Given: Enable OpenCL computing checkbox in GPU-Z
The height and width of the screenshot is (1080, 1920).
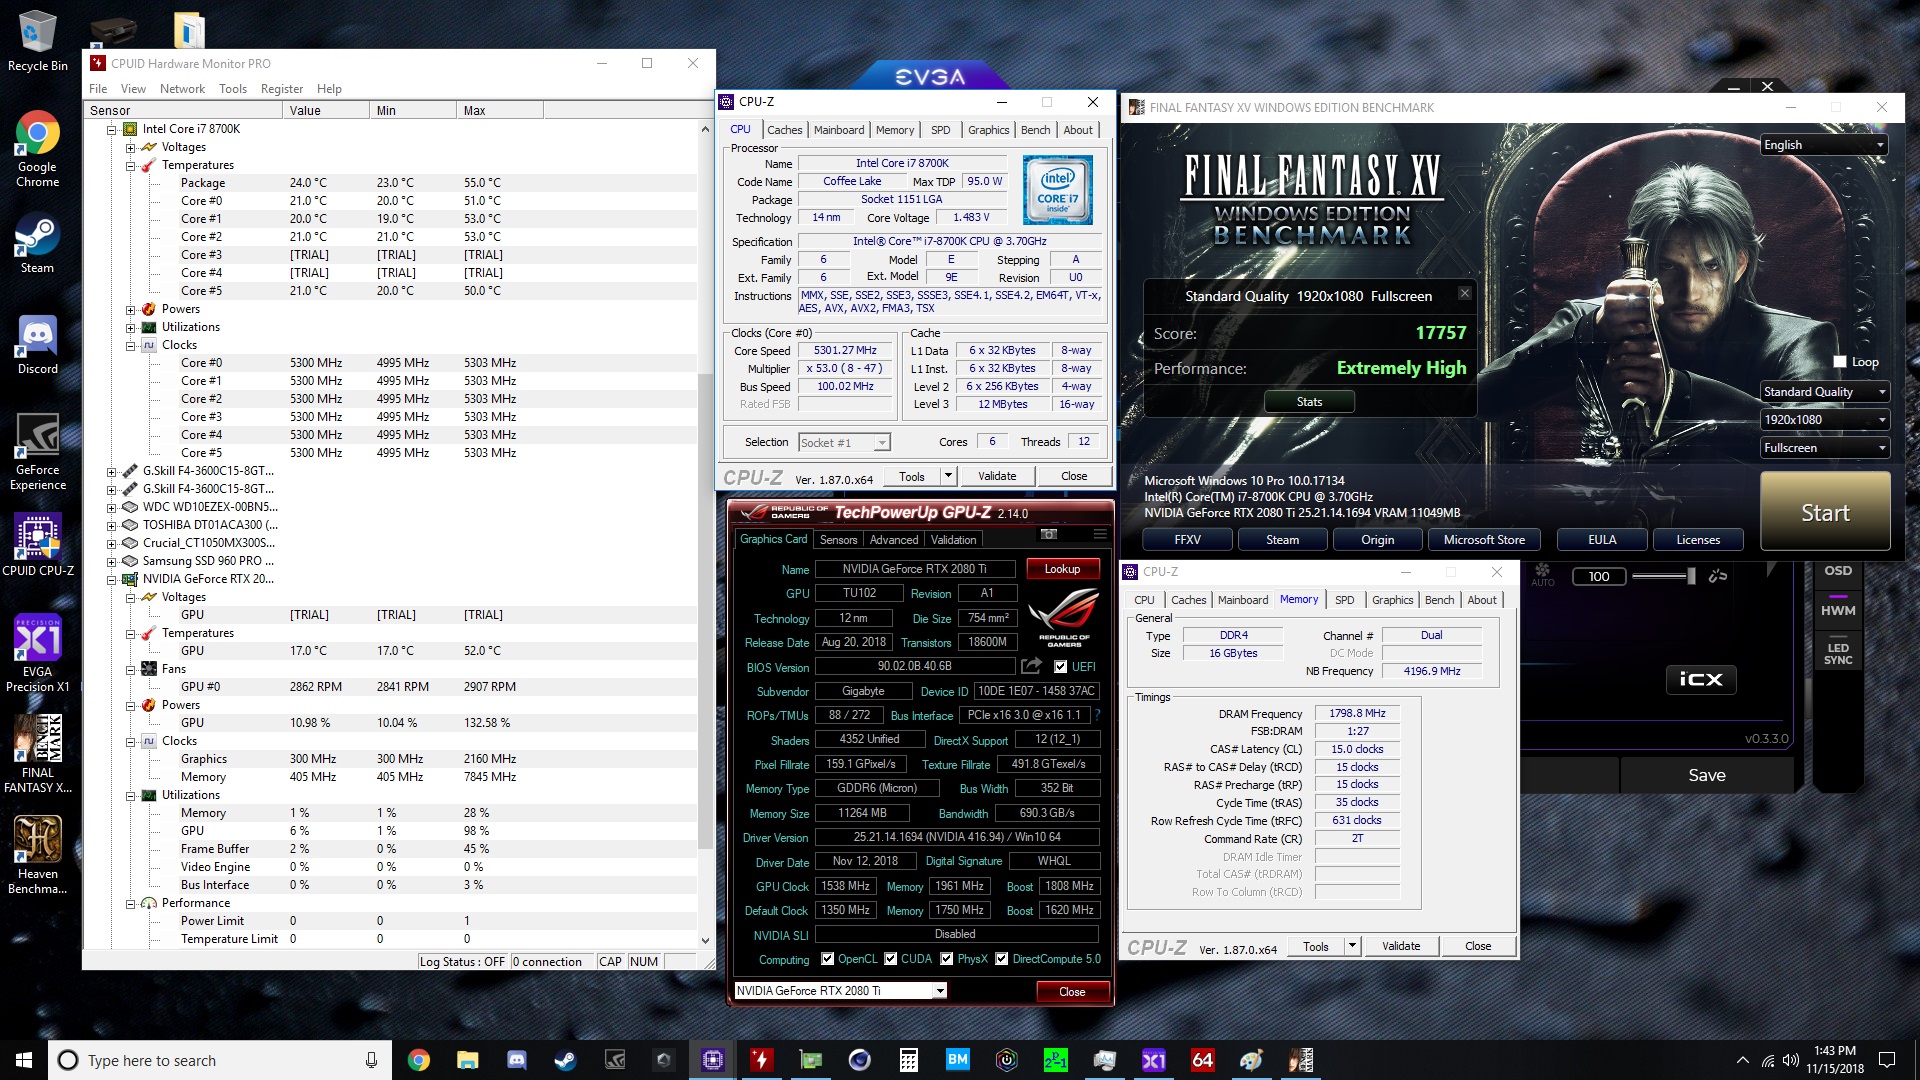Looking at the screenshot, I should pos(825,959).
